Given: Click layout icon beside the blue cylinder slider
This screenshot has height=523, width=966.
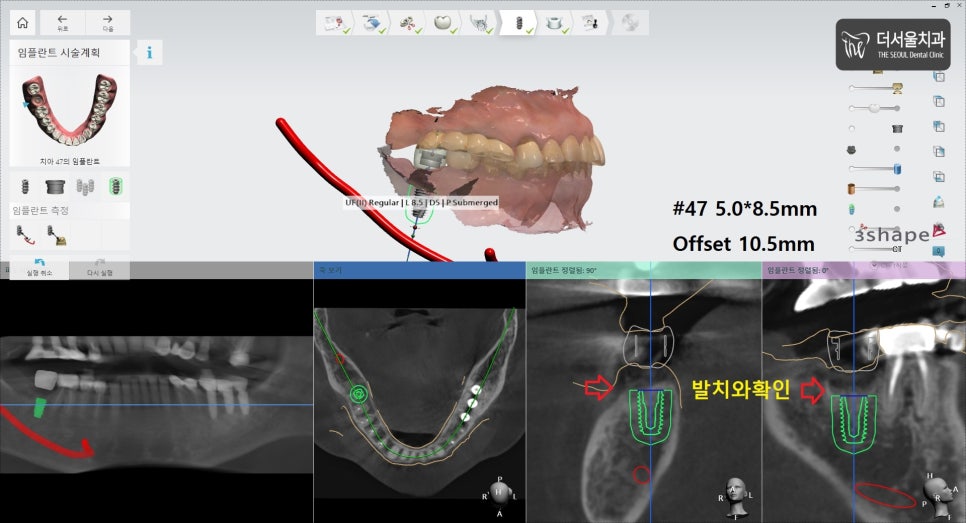Looking at the screenshot, I should click(x=939, y=177).
